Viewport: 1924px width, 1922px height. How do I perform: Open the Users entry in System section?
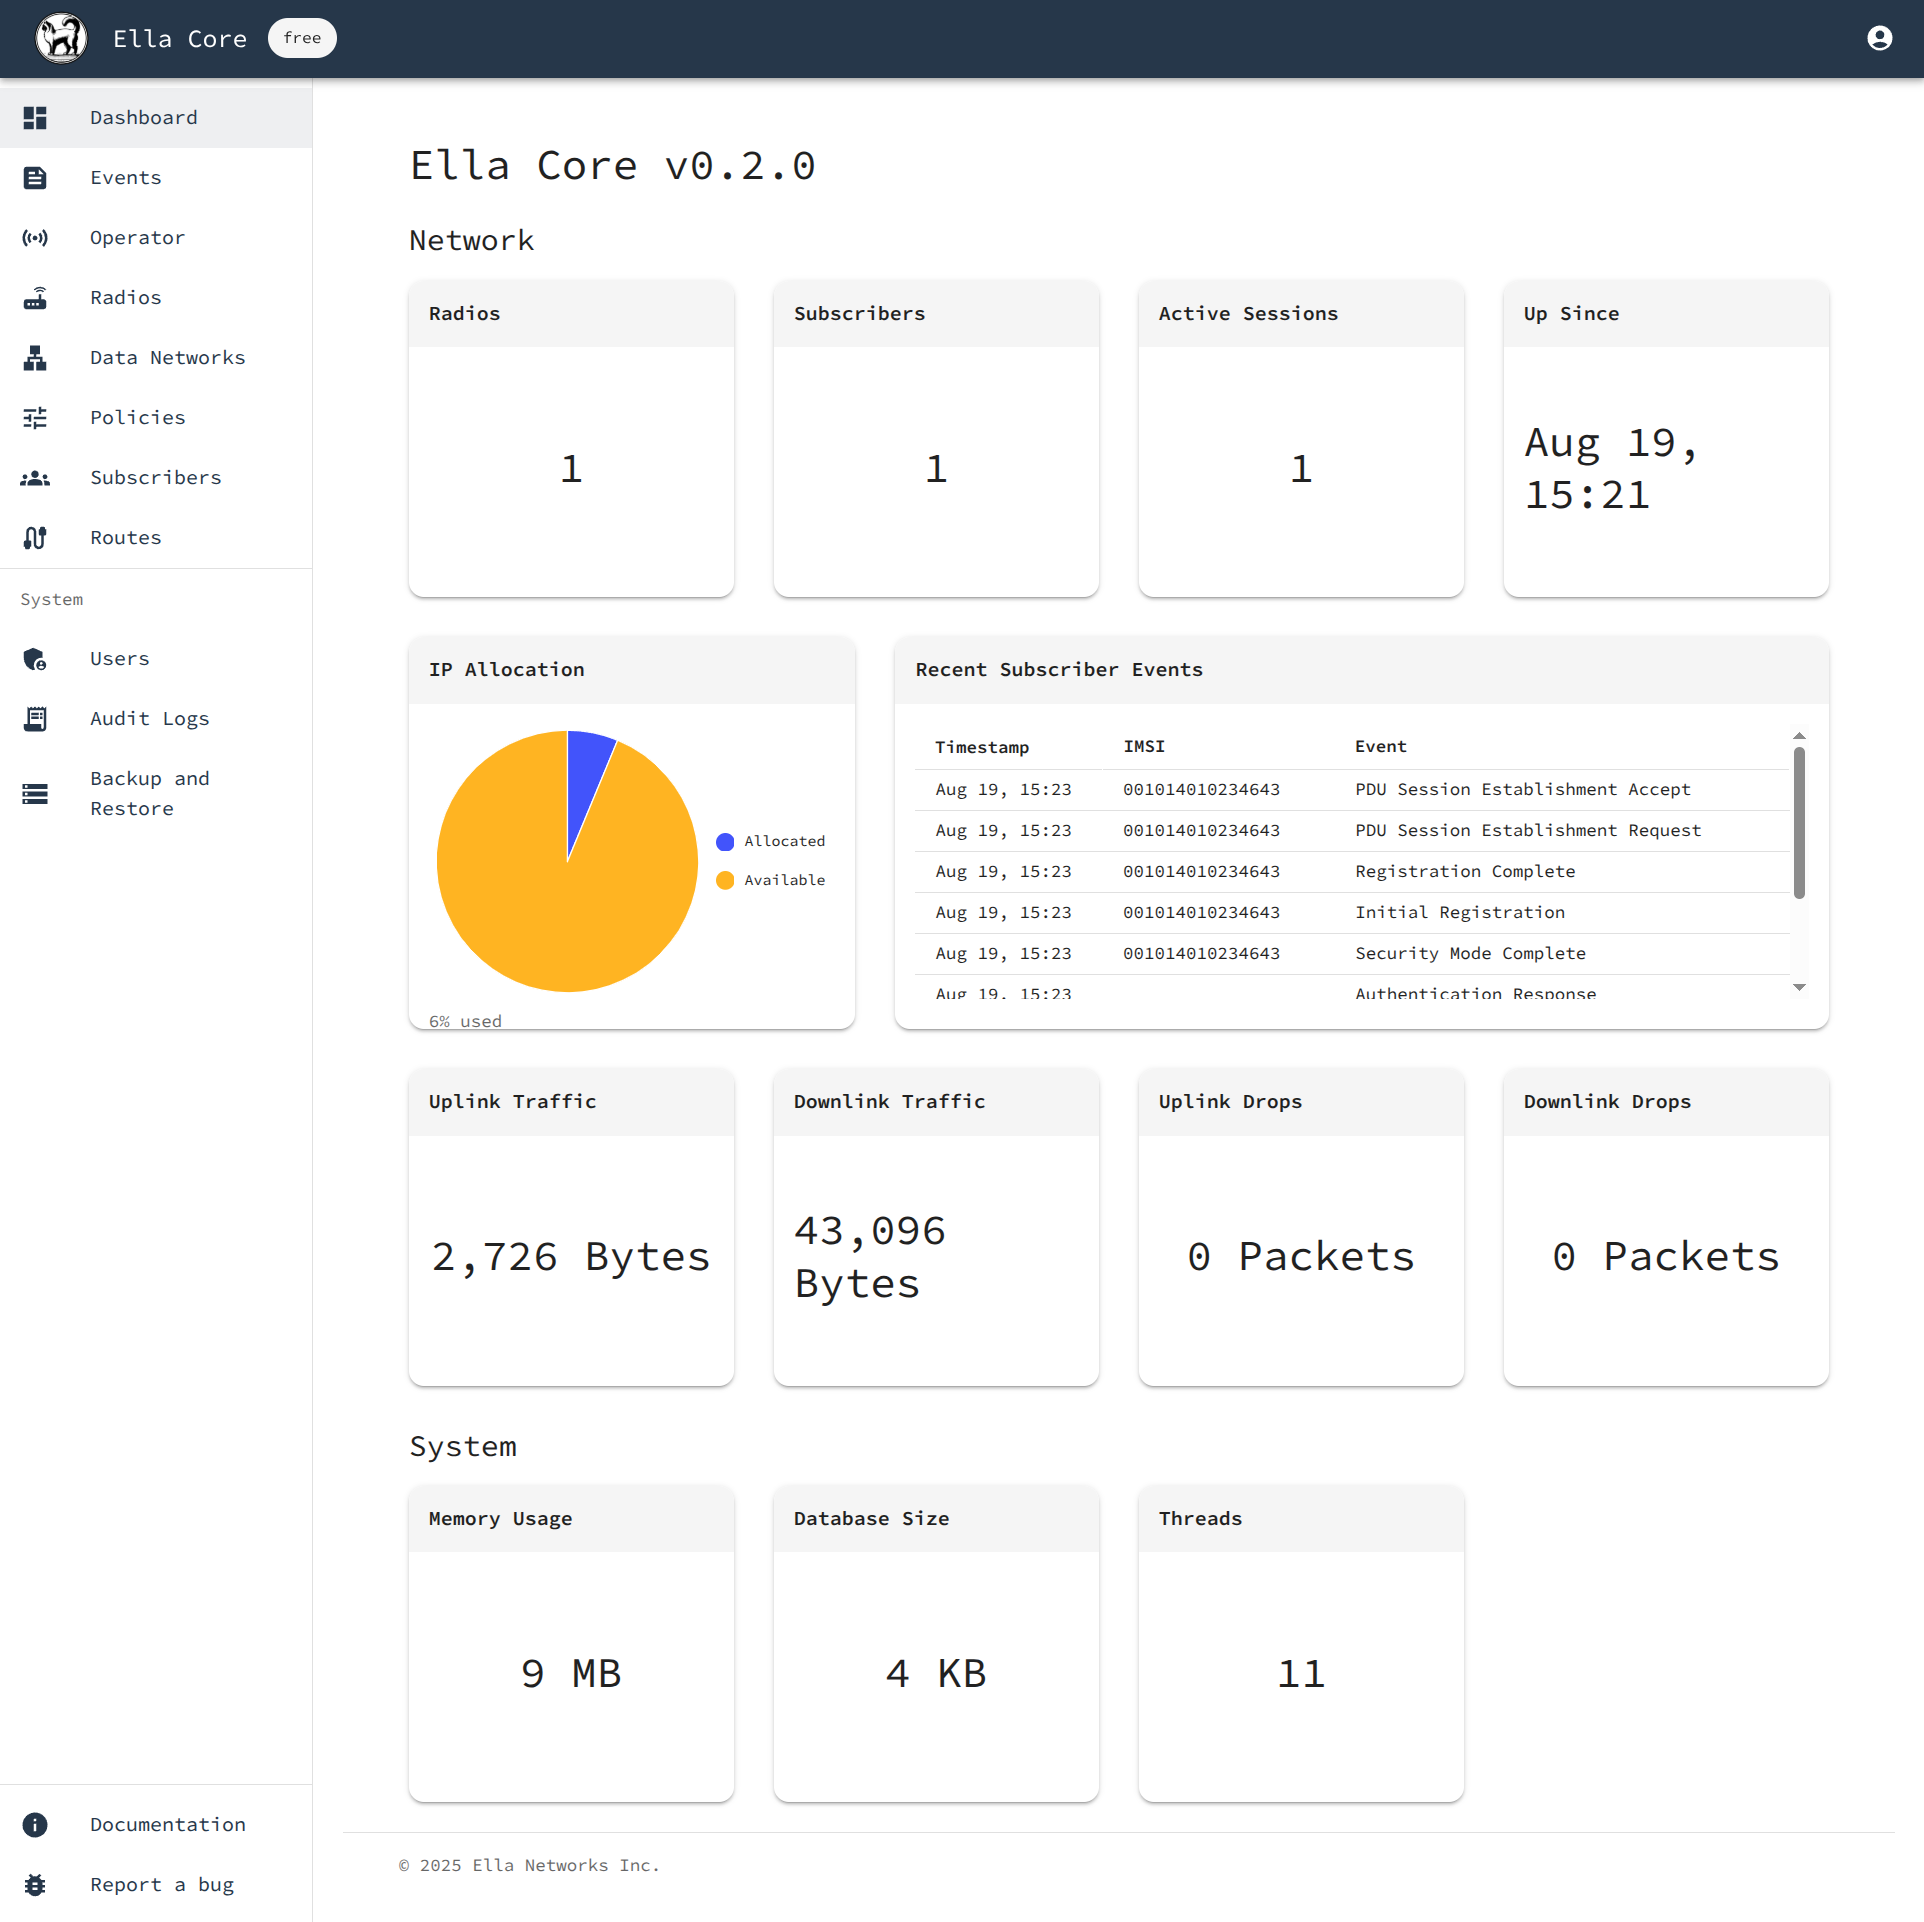pos(119,659)
